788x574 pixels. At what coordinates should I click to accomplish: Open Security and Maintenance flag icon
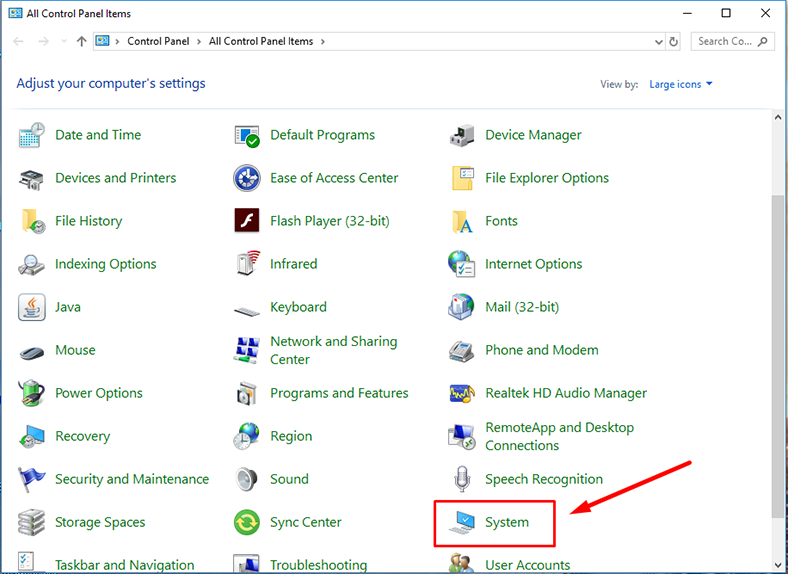[31, 480]
